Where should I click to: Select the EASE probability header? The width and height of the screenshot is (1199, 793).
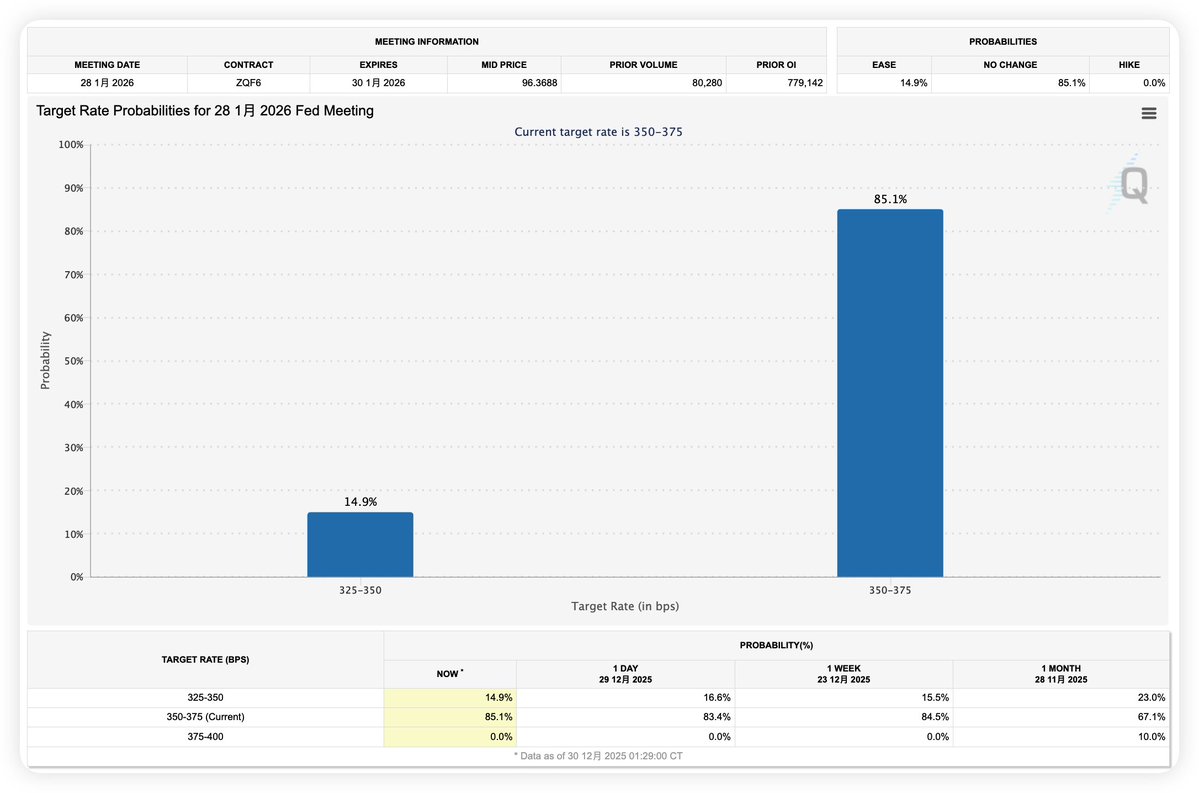point(884,65)
